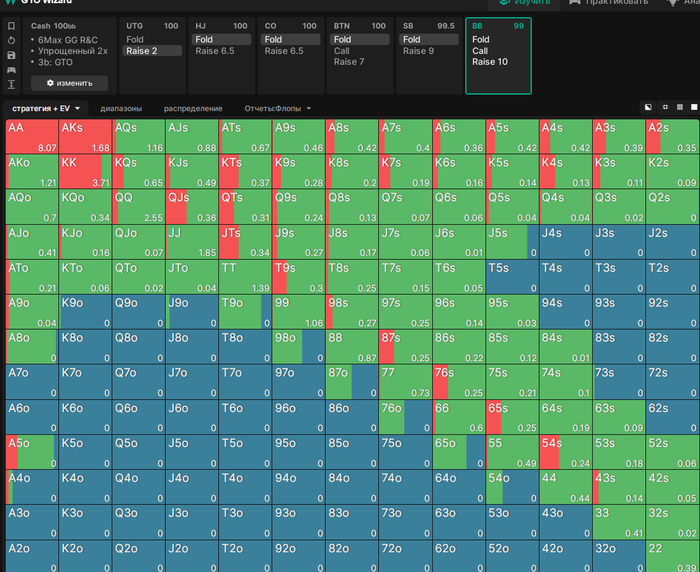Open the стратегия + EV dropdown
Image resolution: width=700 pixels, height=572 pixels.
click(x=46, y=109)
